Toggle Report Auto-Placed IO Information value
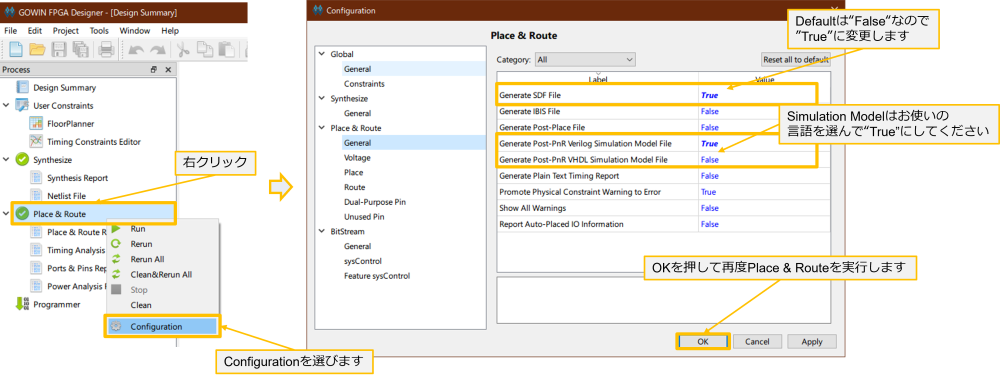This screenshot has width=1000, height=377. tap(710, 224)
